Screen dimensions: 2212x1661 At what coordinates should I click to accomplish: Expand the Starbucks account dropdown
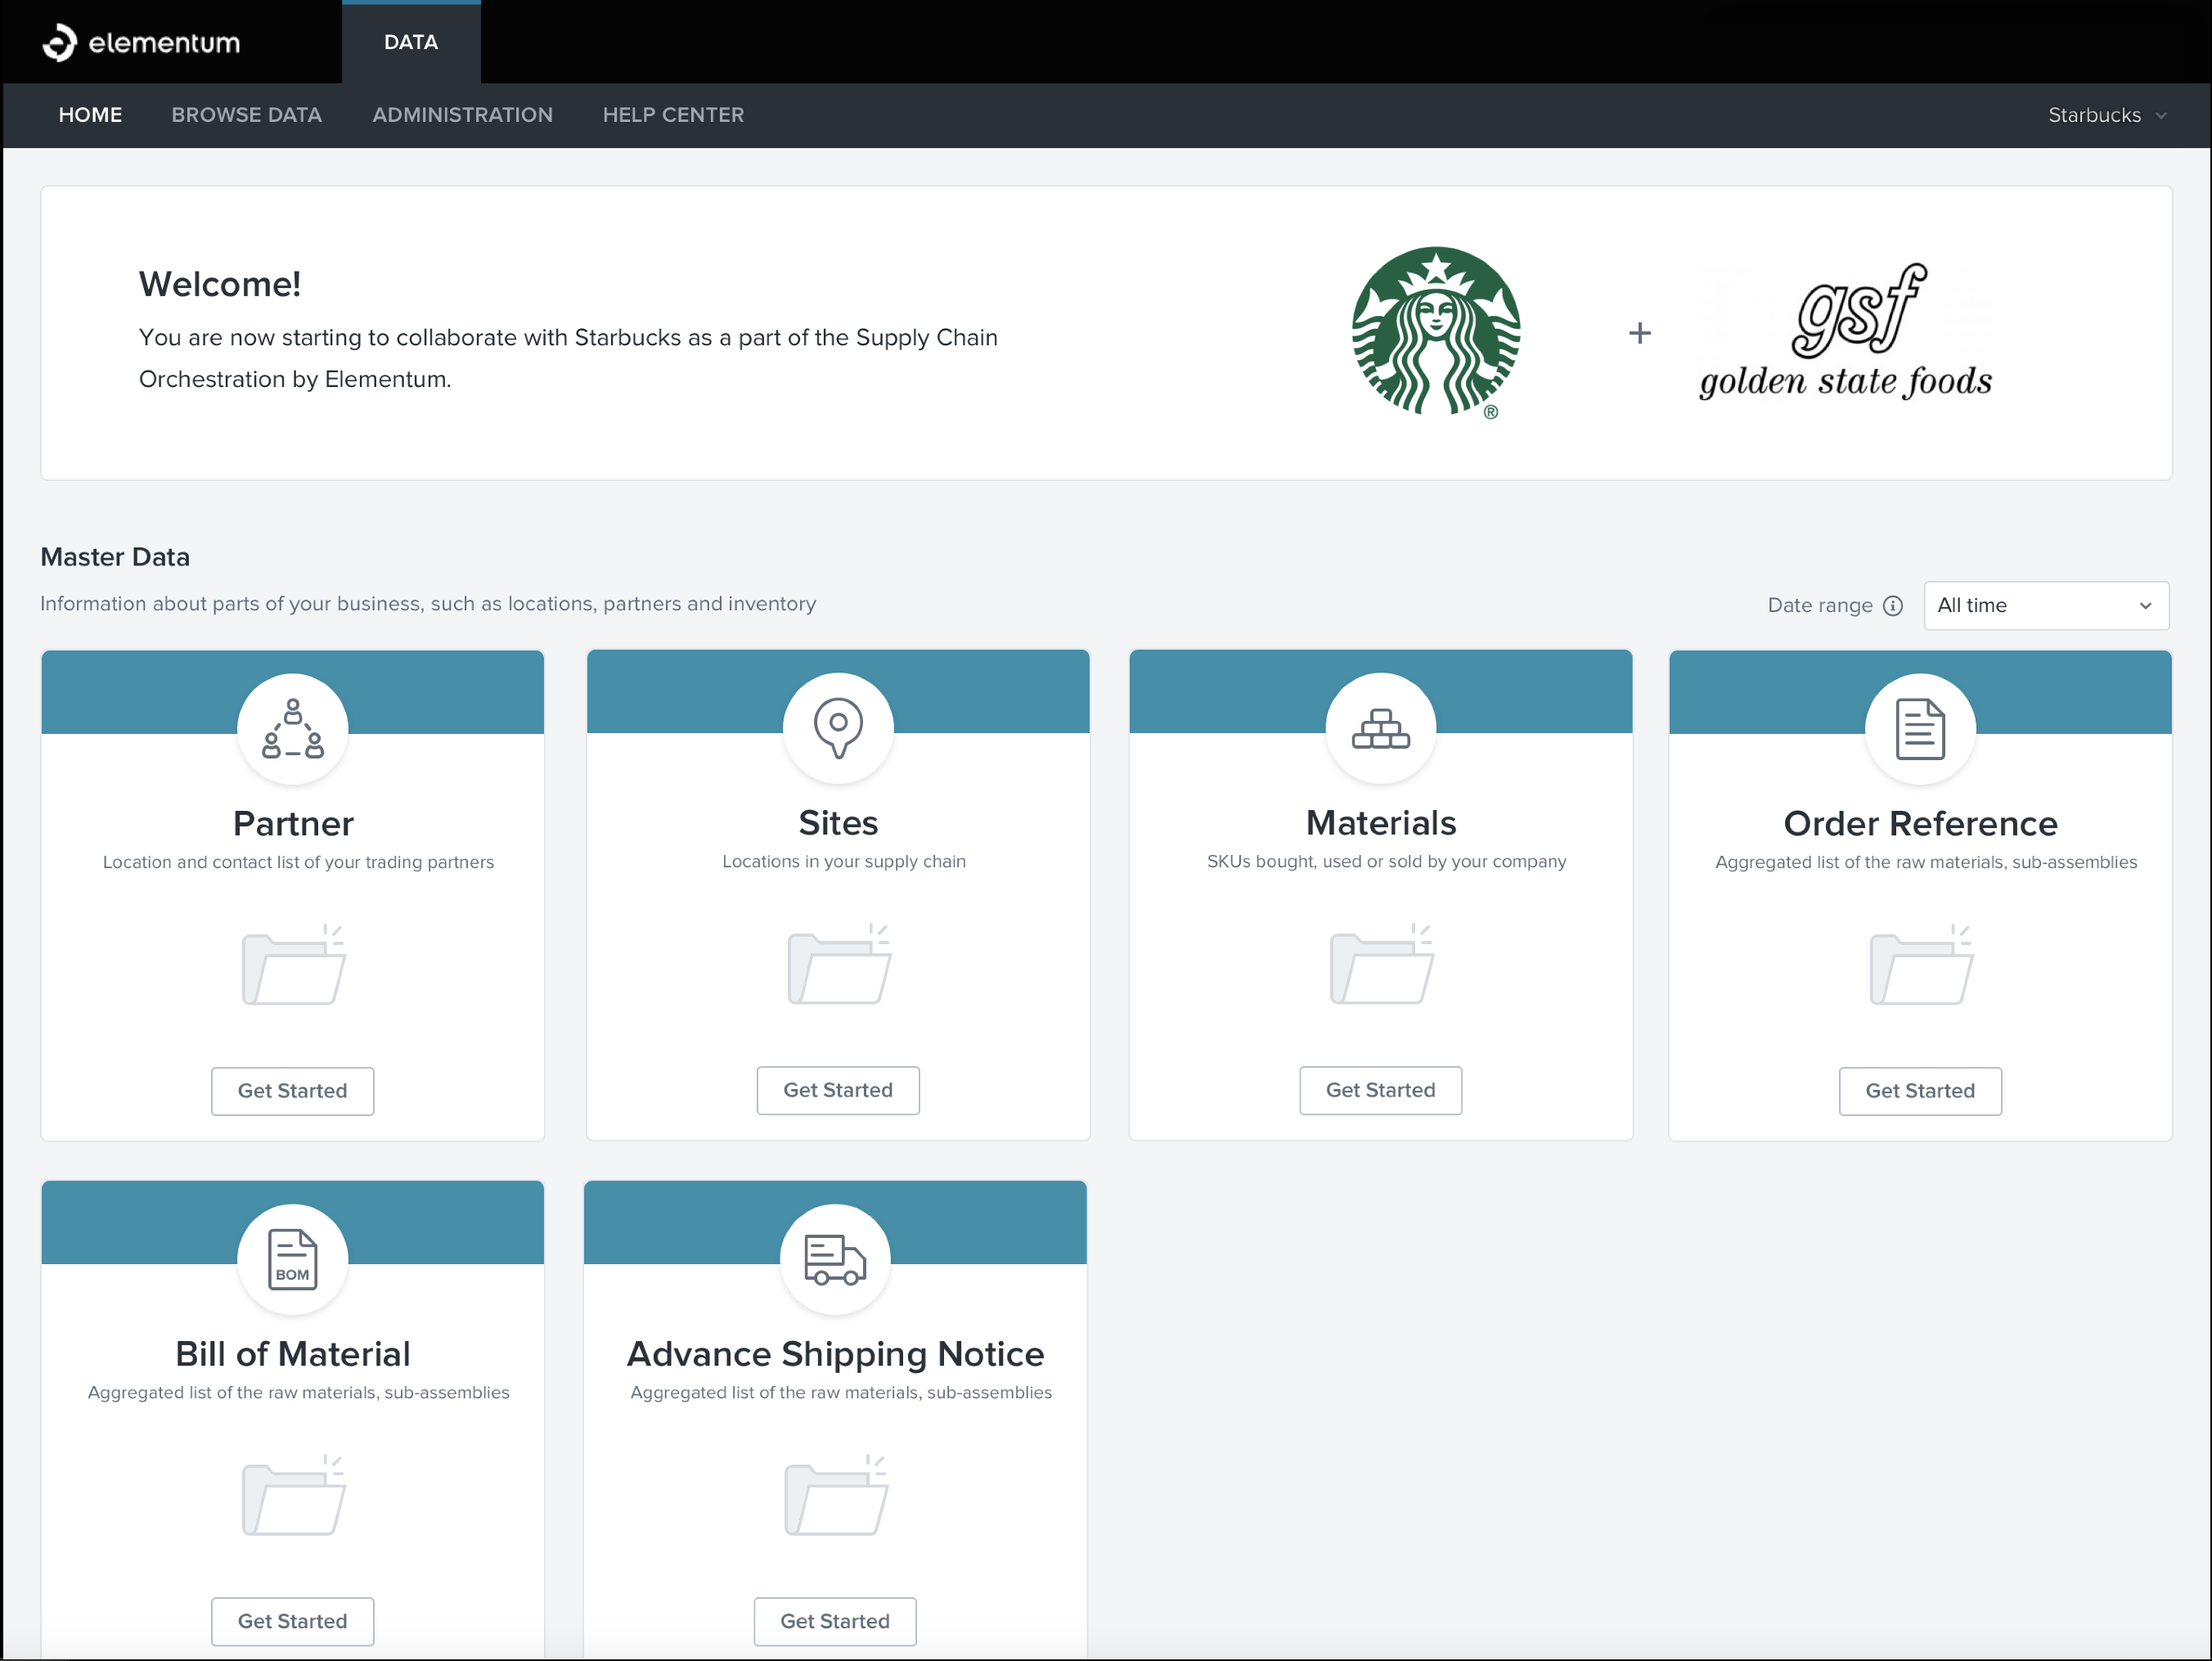[2106, 115]
